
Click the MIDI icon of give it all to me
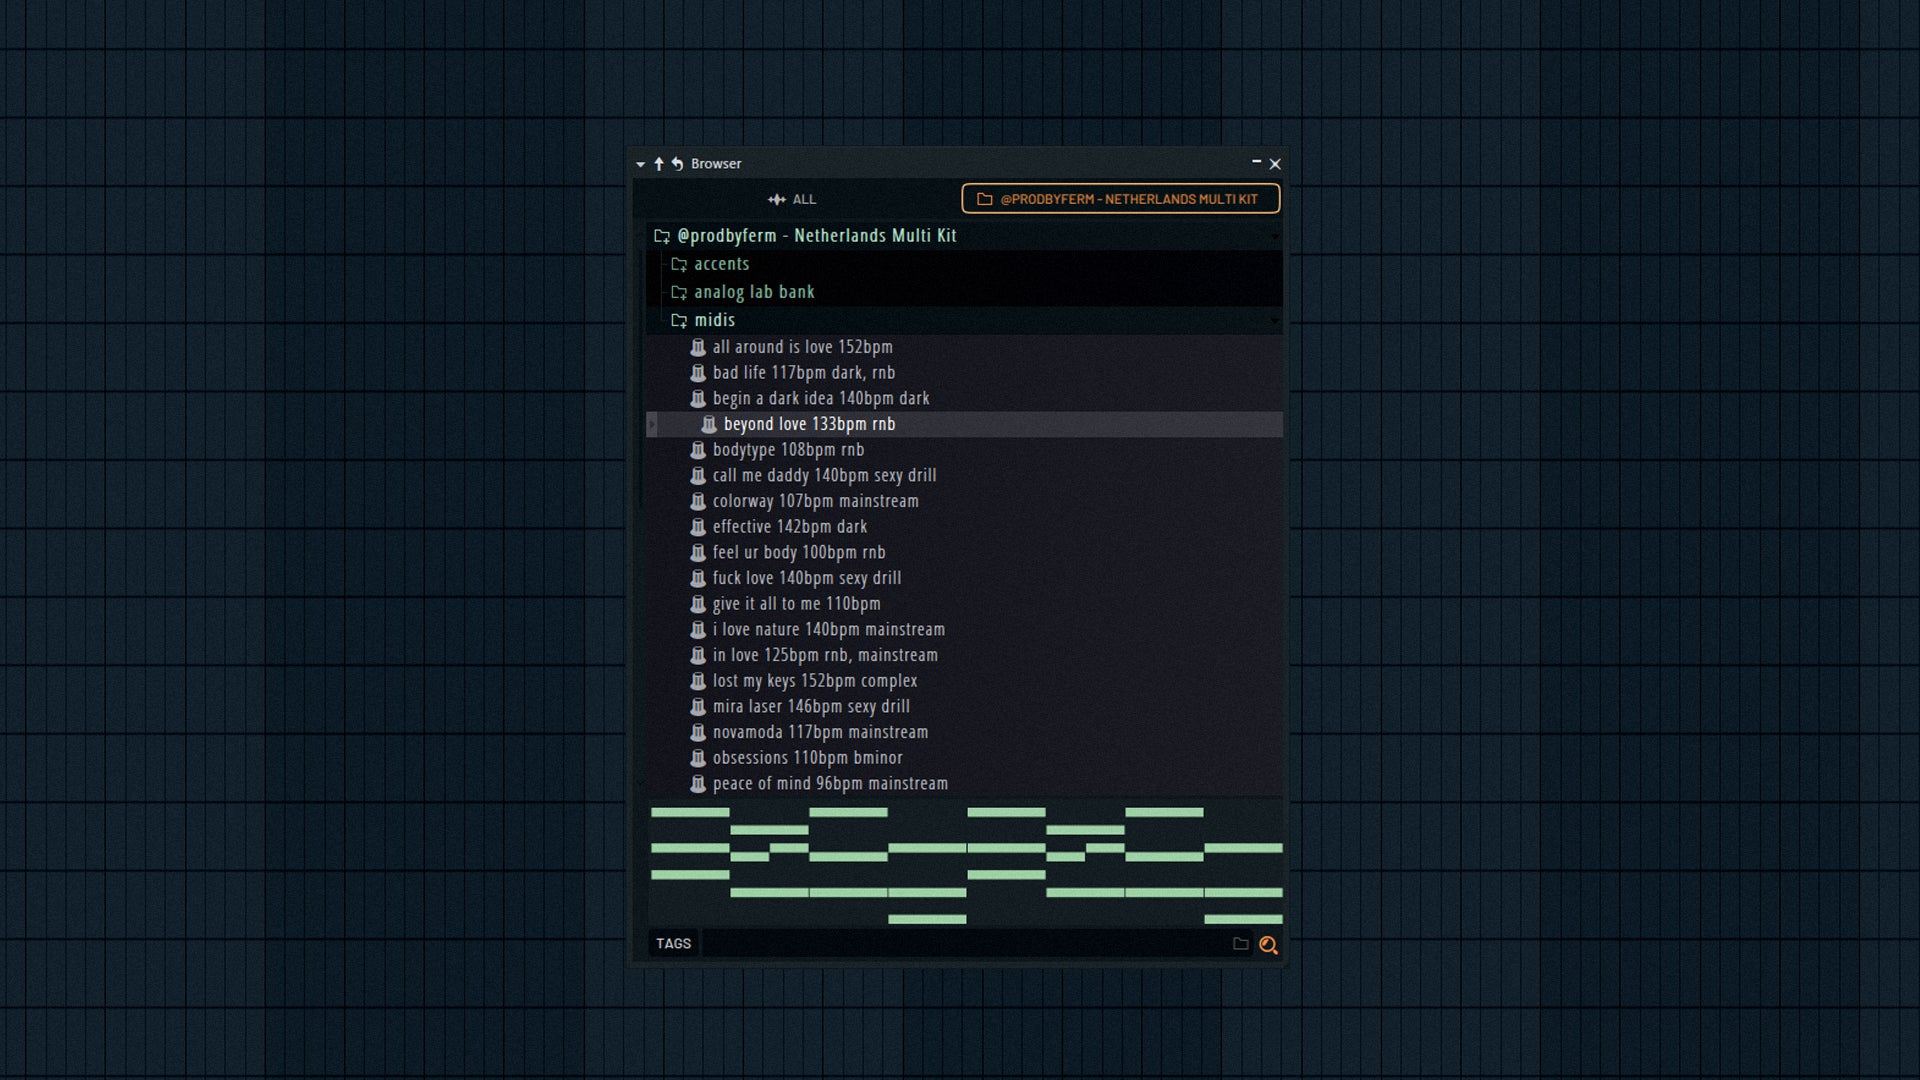(698, 604)
